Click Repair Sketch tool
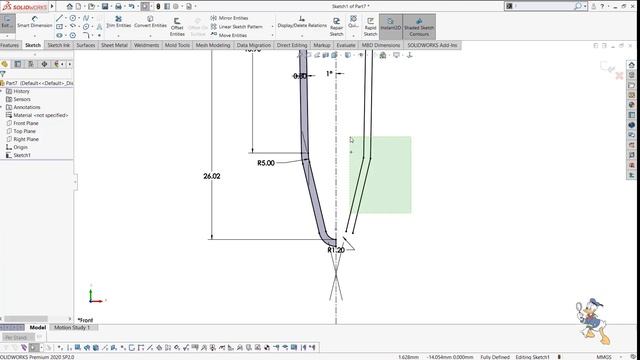640x360 pixels. [x=336, y=27]
